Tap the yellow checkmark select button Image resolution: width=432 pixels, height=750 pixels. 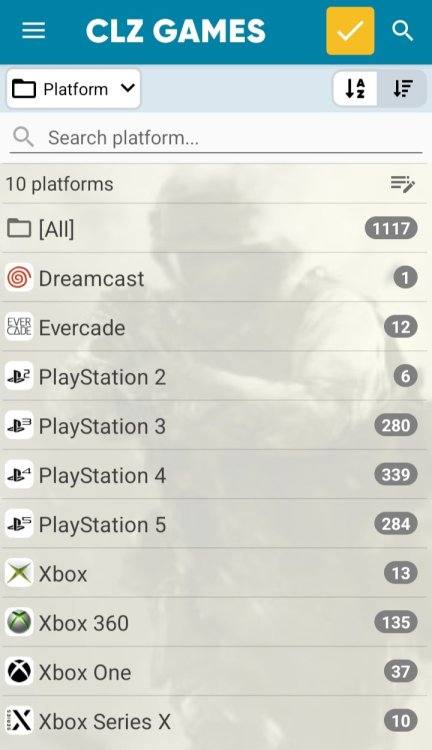350,31
